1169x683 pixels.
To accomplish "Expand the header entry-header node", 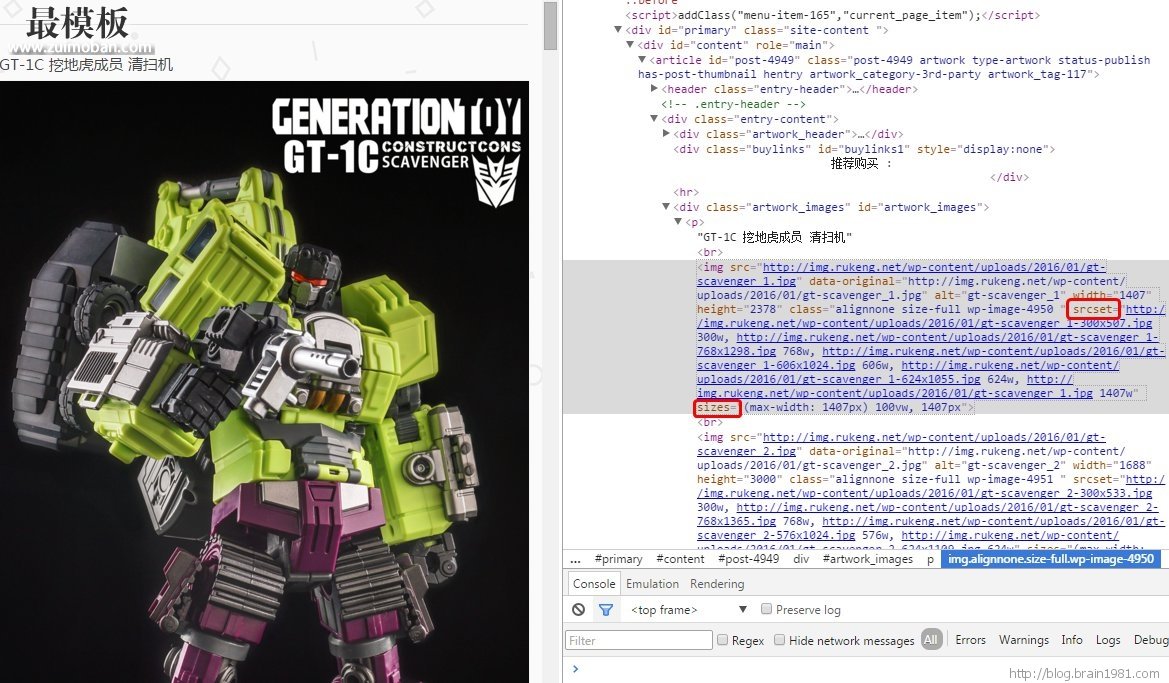I will click(655, 89).
